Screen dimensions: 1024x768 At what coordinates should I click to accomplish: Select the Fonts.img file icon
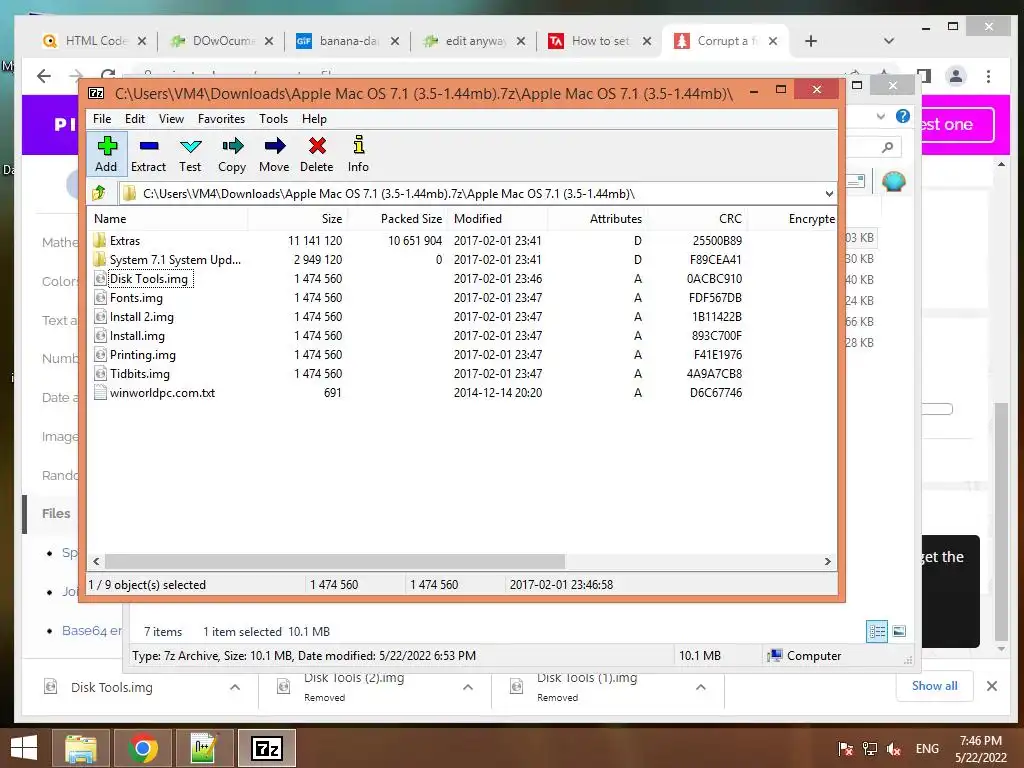pos(100,298)
